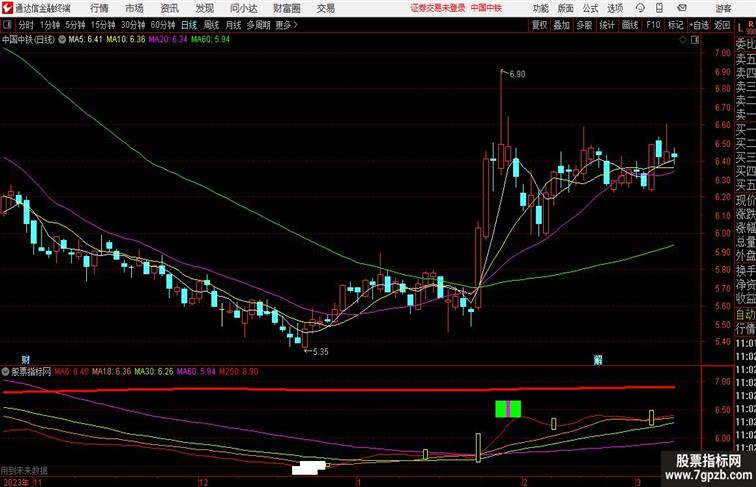Image resolution: width=756 pixels, height=487 pixels.
Task: Open the 行情 menu
Action: (99, 8)
